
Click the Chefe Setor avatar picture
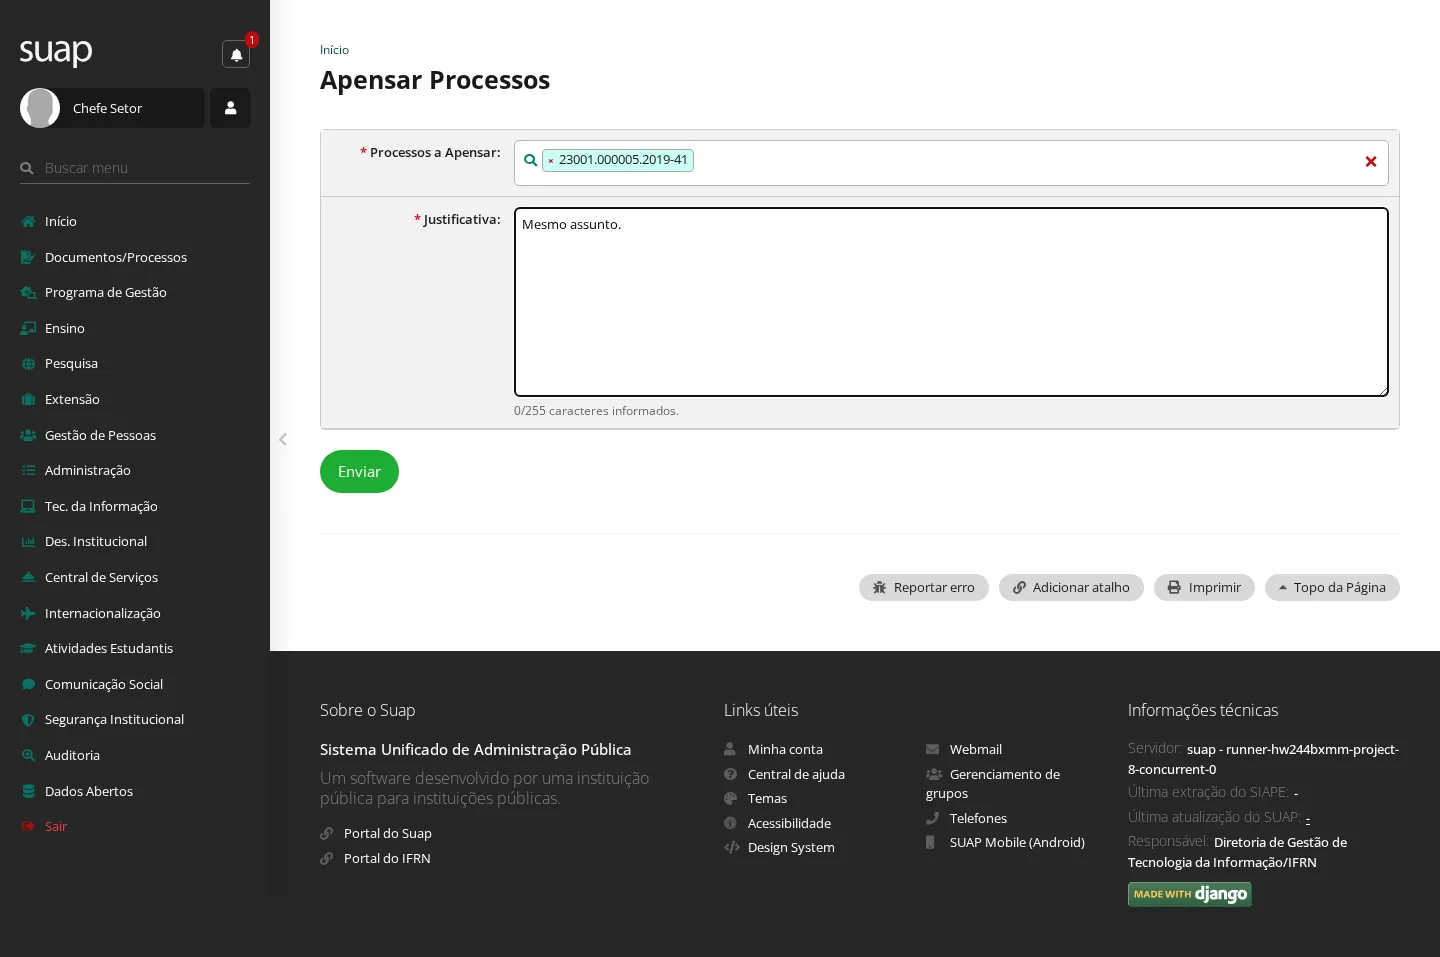tap(40, 108)
